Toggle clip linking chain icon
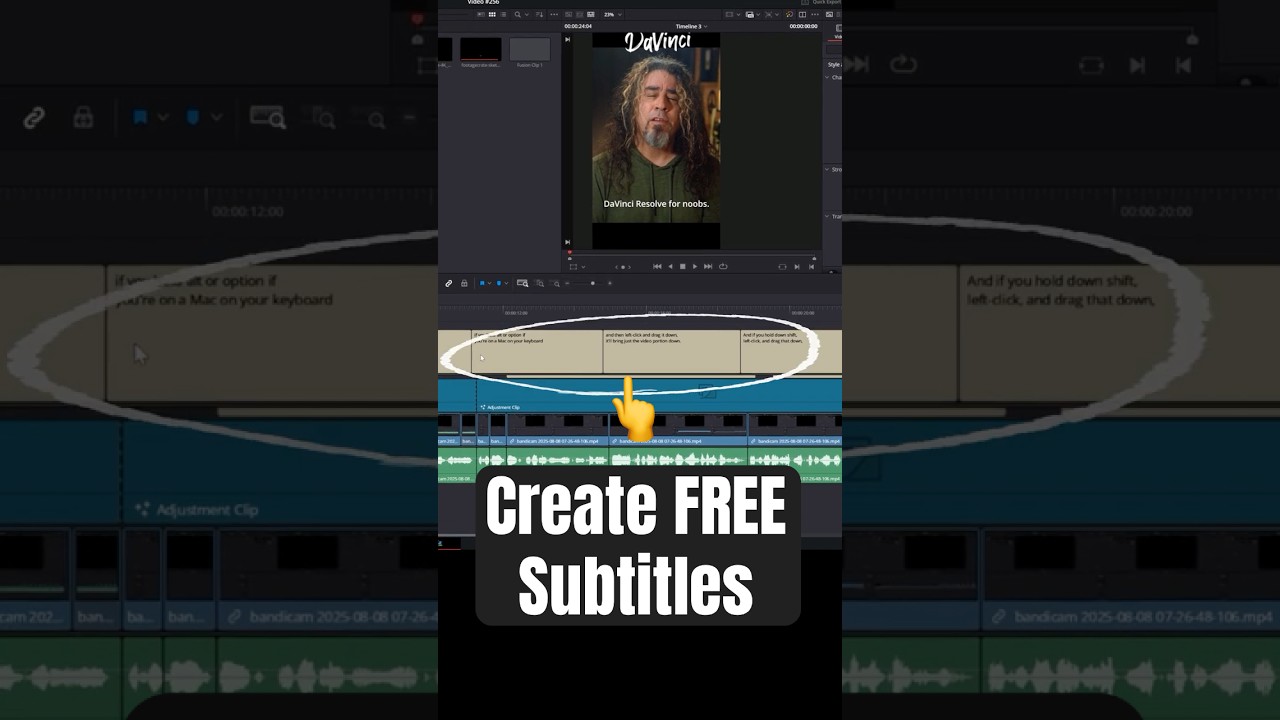Image resolution: width=1280 pixels, height=720 pixels. click(448, 283)
